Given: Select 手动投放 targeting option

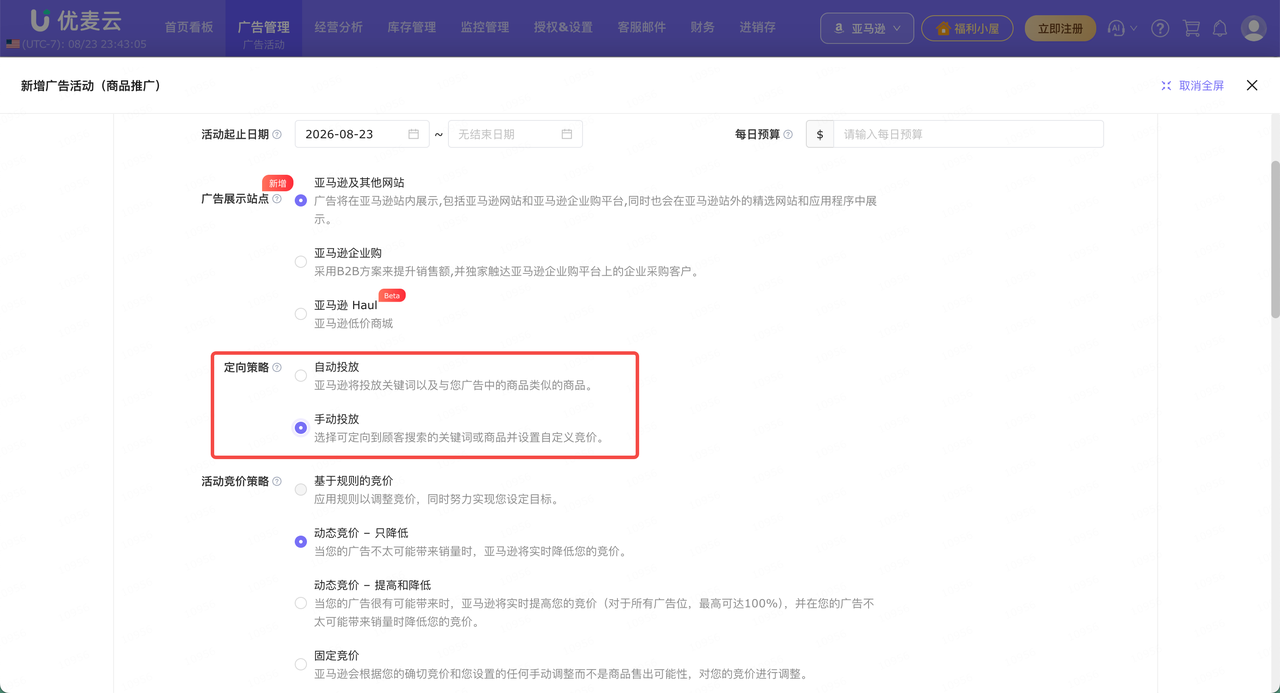Looking at the screenshot, I should point(301,428).
